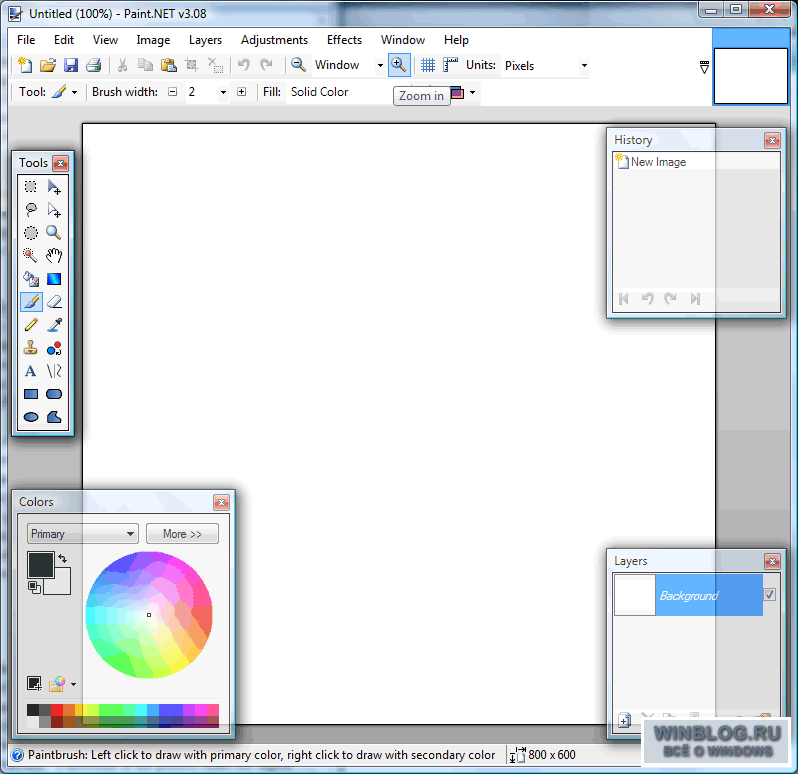Open the Adjustments menu

274,40
